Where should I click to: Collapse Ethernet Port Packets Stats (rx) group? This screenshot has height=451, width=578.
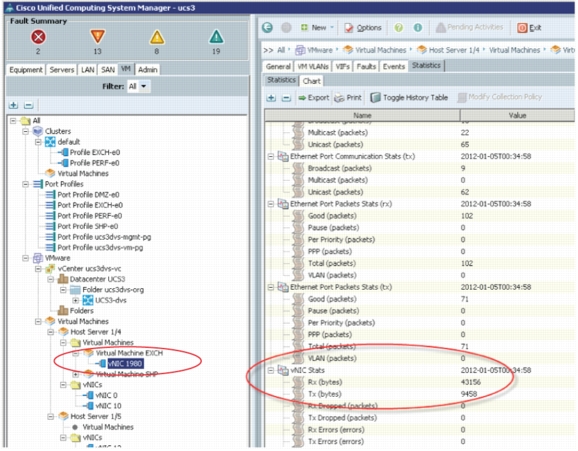[x=271, y=204]
